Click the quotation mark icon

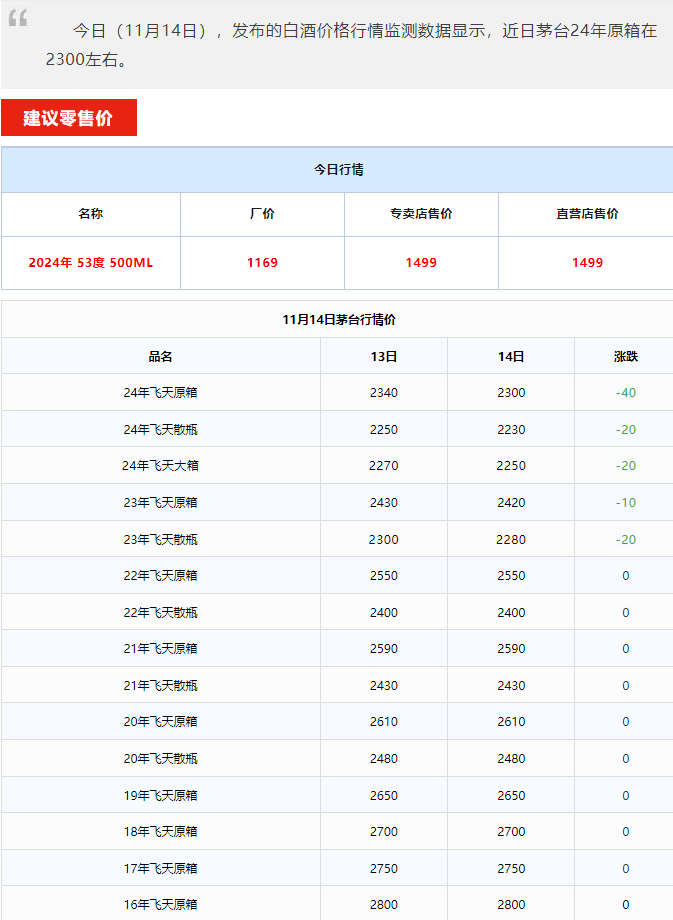click(x=18, y=19)
